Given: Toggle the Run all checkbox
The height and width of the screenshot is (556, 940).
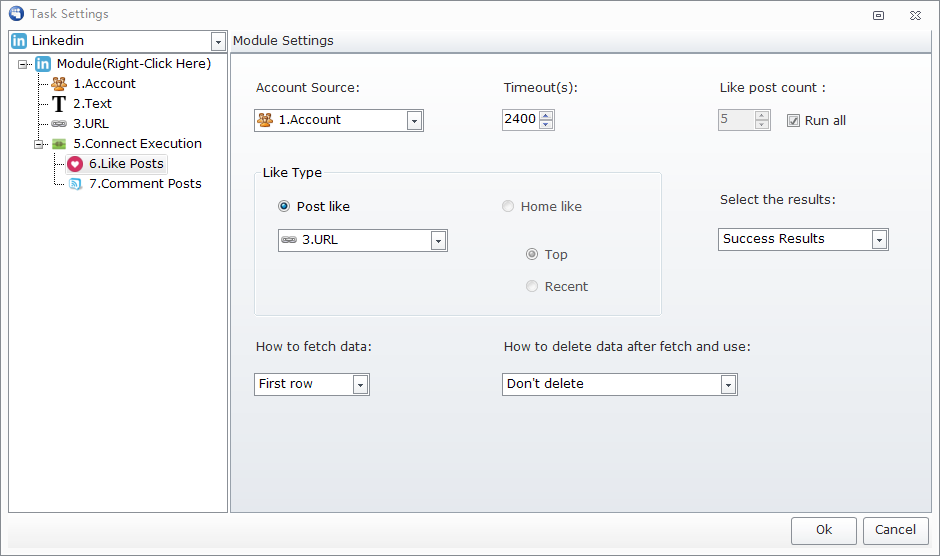Looking at the screenshot, I should (794, 121).
